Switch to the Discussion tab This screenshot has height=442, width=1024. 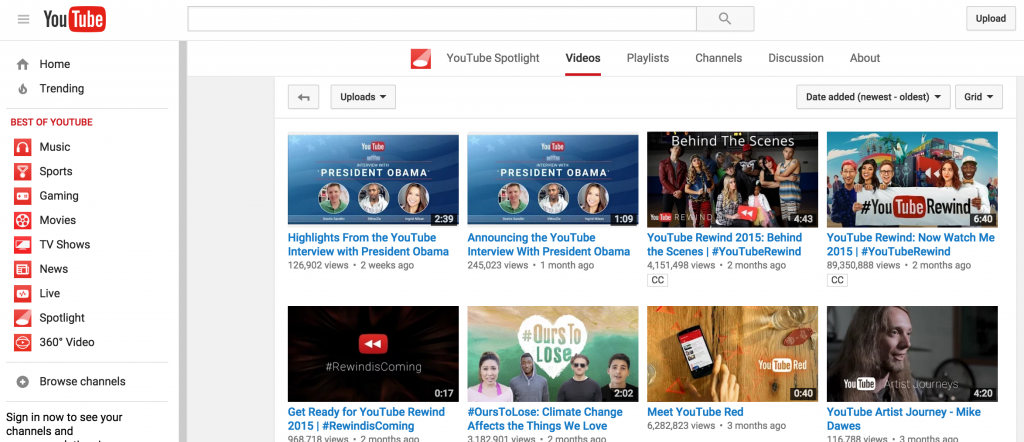[x=796, y=58]
